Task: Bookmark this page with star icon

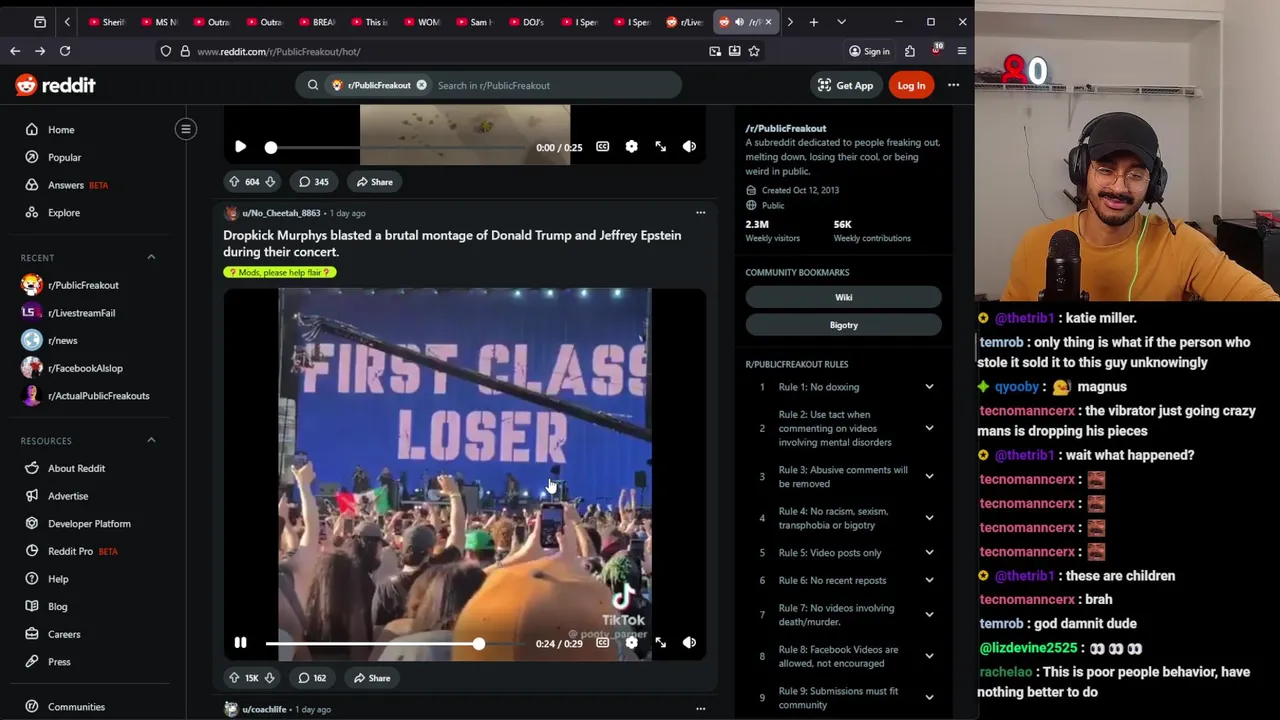Action: 754,51
